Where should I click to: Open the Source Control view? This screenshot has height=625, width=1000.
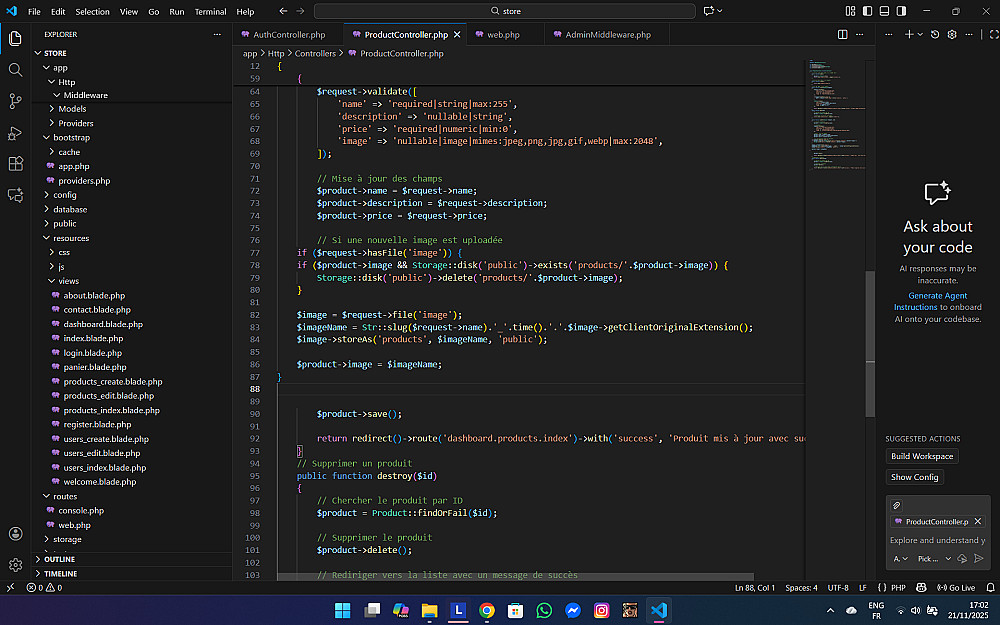click(x=15, y=101)
